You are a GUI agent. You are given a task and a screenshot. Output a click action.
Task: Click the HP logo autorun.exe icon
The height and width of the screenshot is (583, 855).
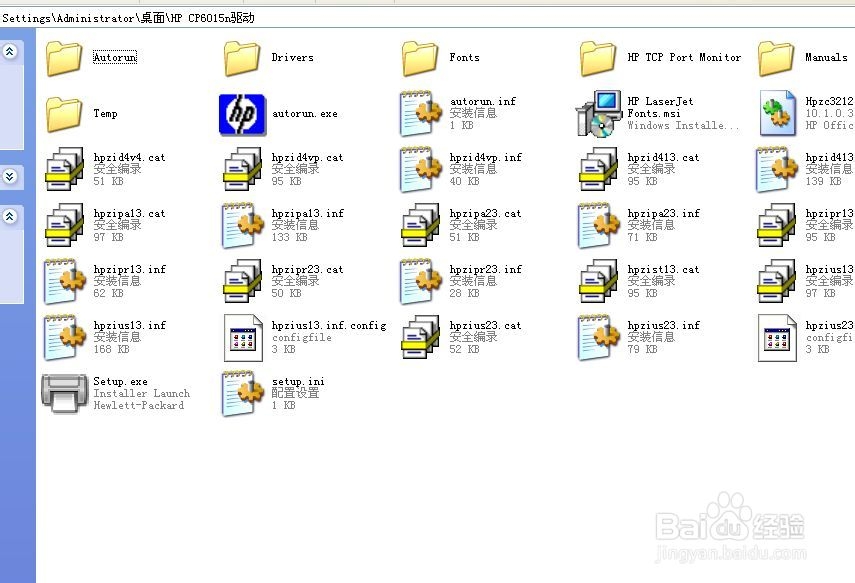[x=242, y=115]
